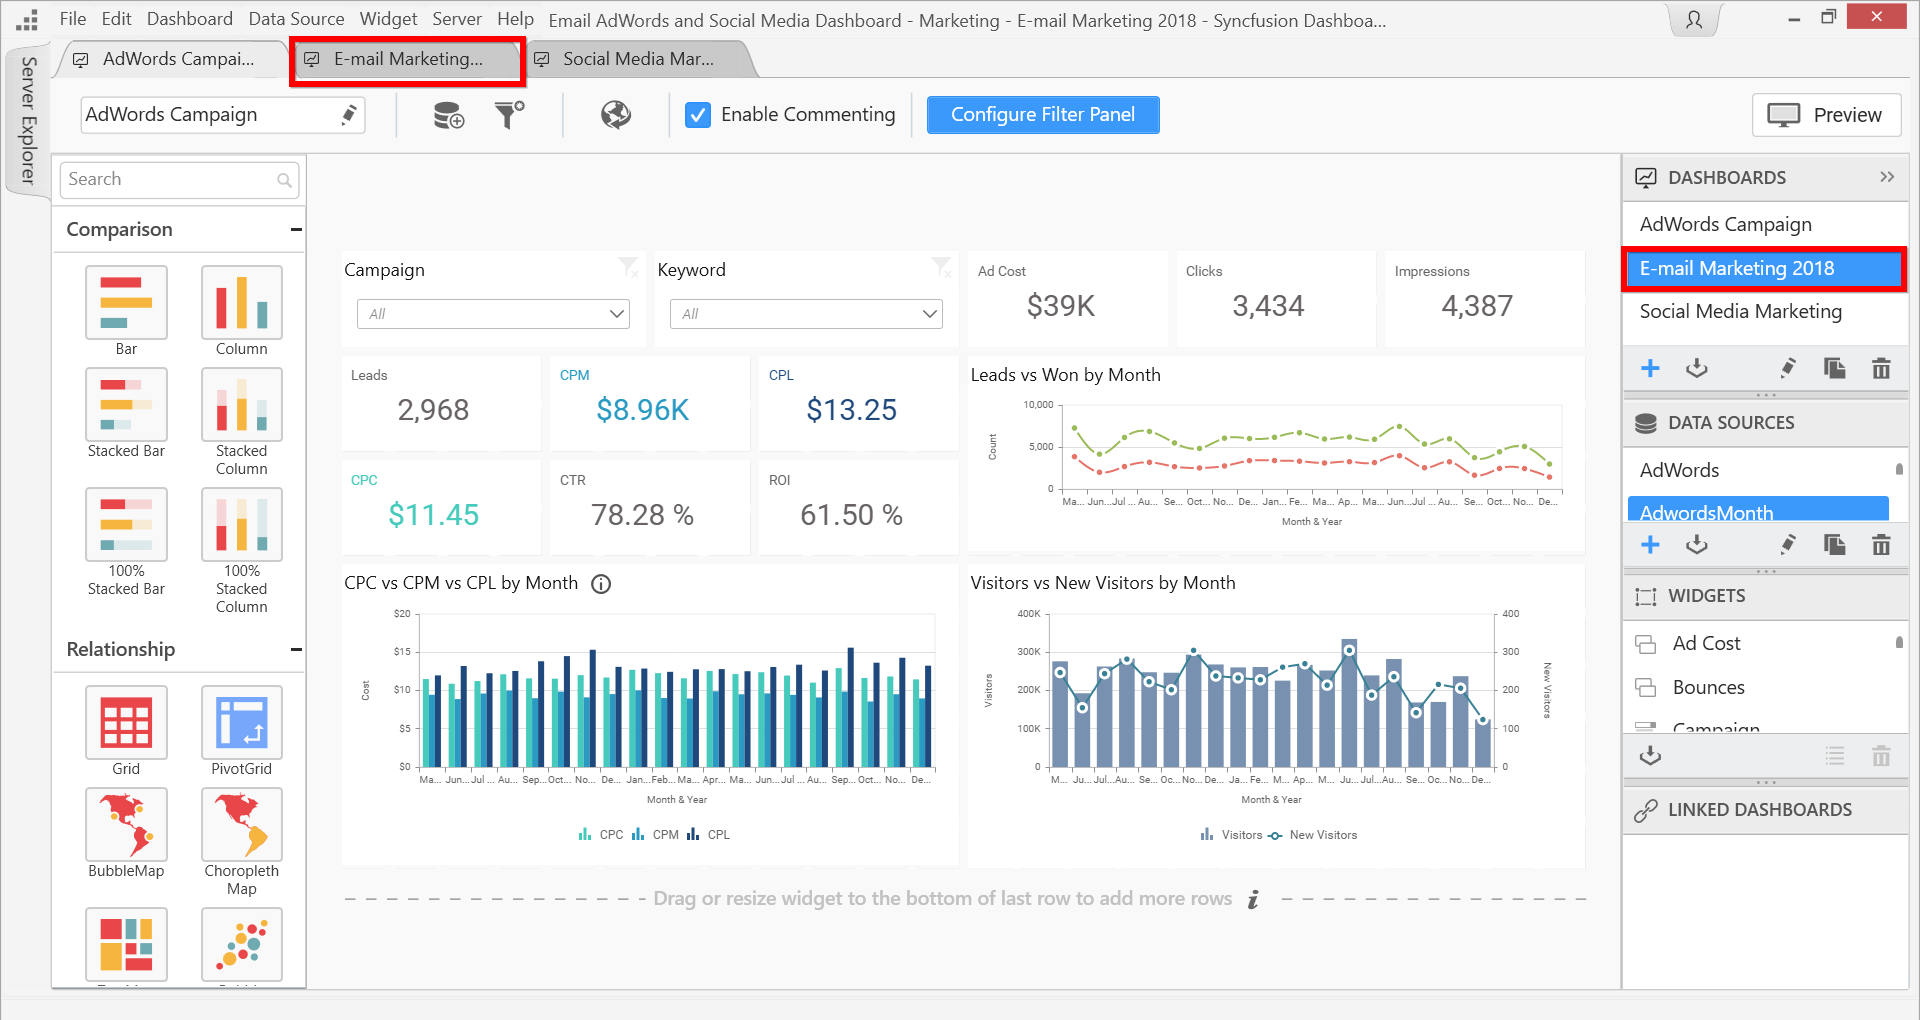Image resolution: width=1920 pixels, height=1020 pixels.
Task: Click the globe icon in toolbar
Action: click(615, 115)
